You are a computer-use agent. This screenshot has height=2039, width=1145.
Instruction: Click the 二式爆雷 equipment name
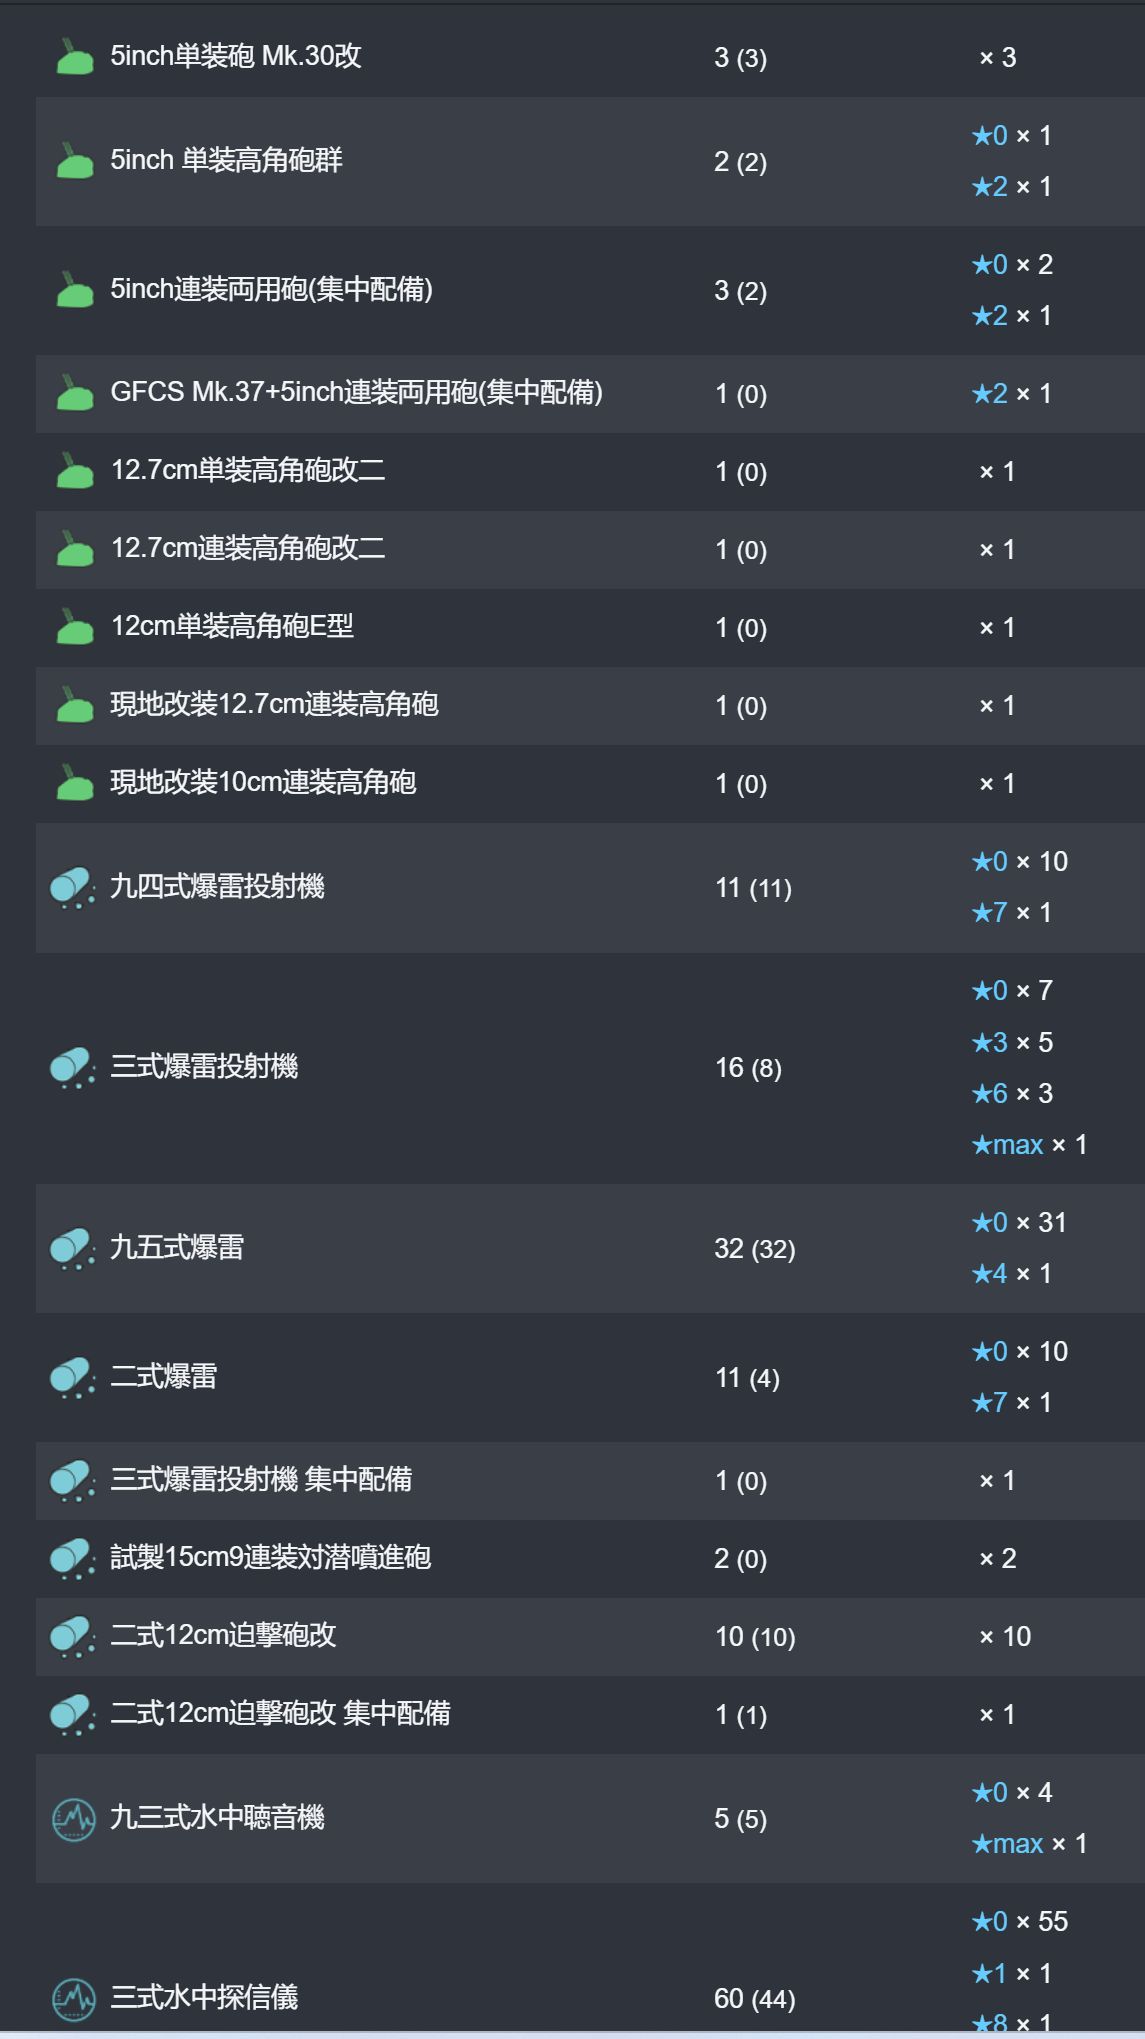163,1376
